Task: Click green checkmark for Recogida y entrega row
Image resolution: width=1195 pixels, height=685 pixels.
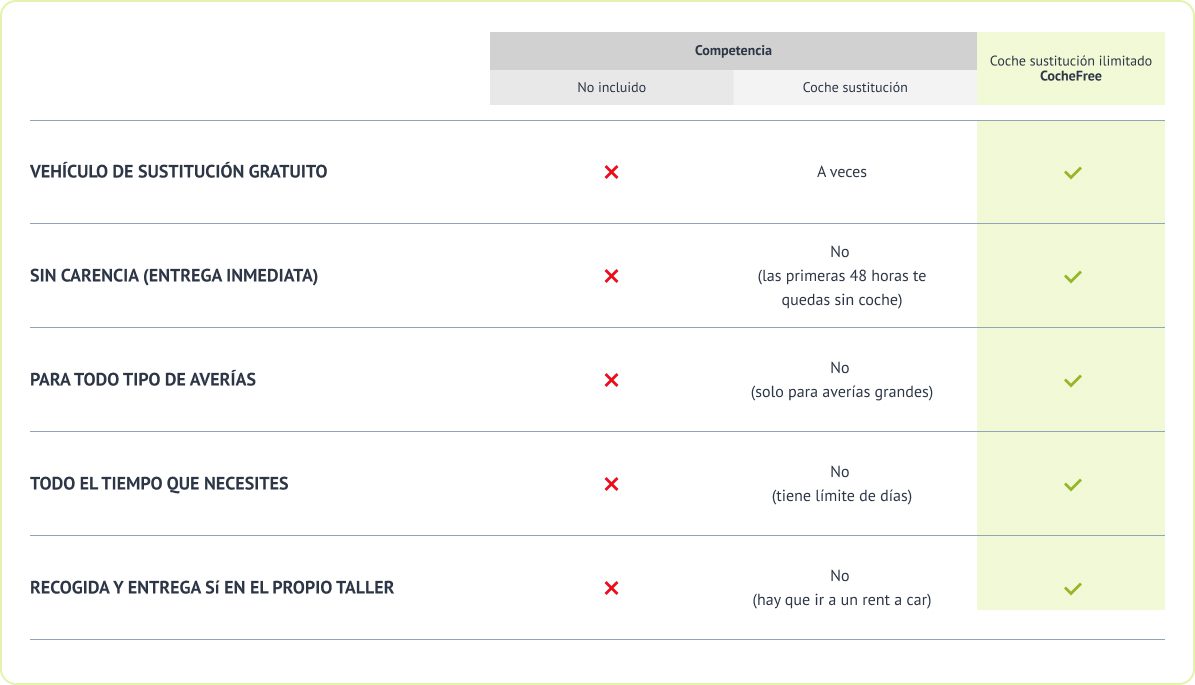Action: [1072, 589]
